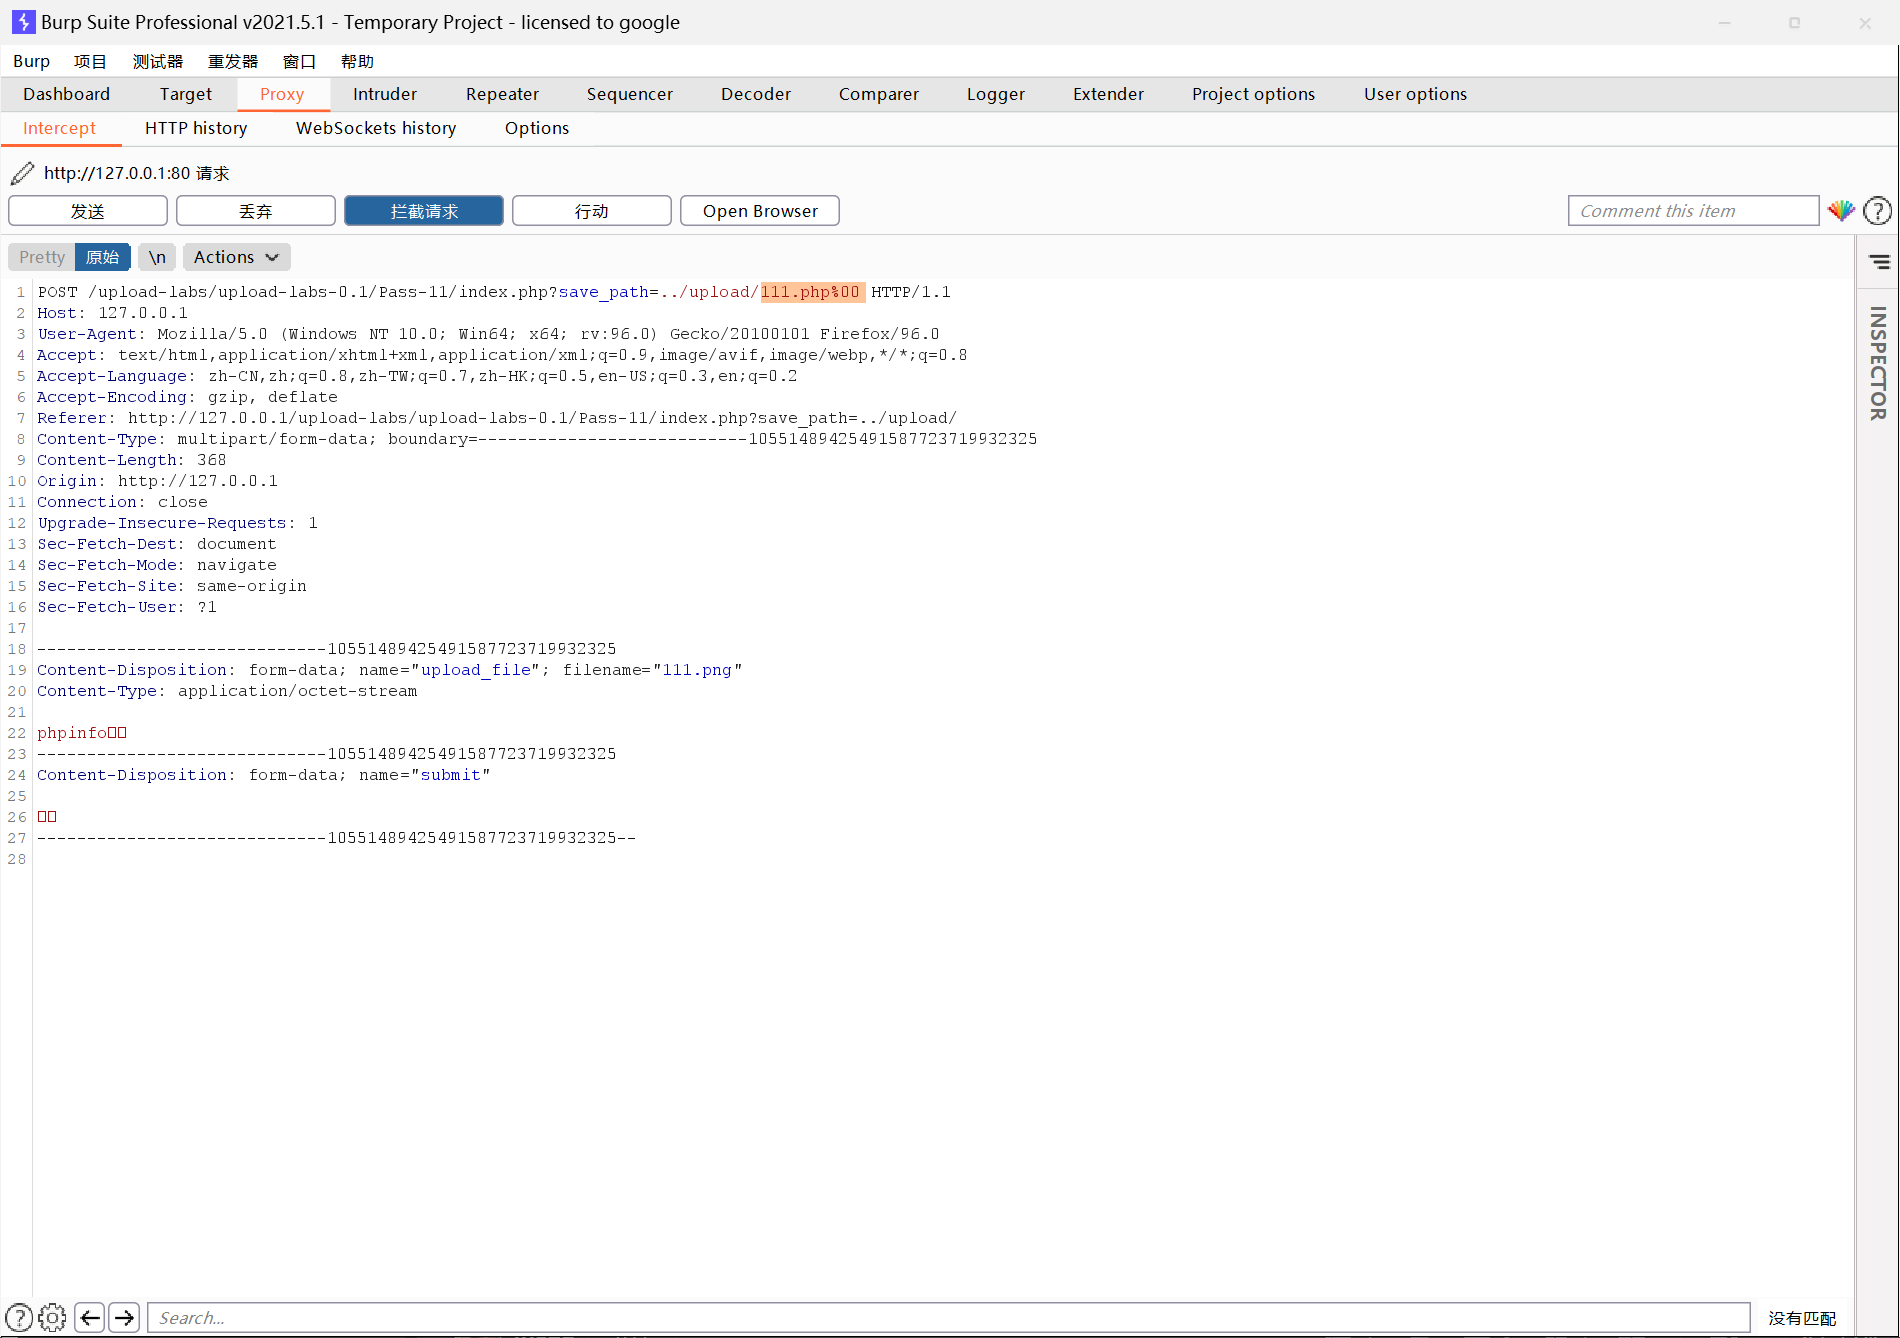This screenshot has width=1900, height=1338.
Task: Switch to the Intruder tab
Action: point(385,94)
